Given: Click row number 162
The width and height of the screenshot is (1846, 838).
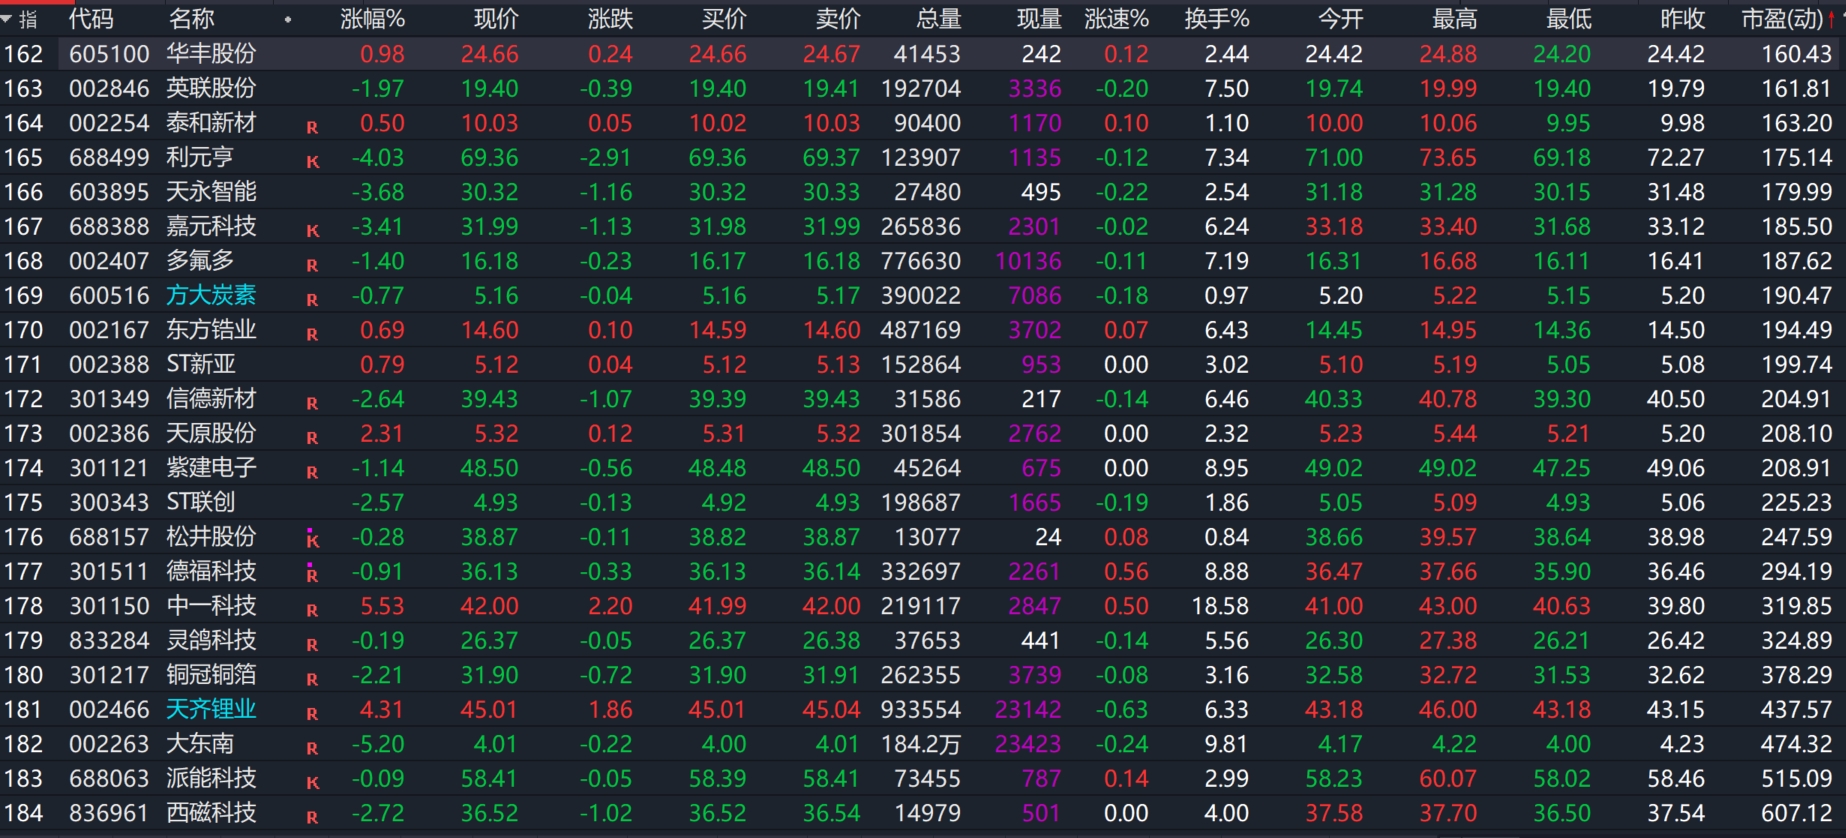Looking at the screenshot, I should tap(23, 54).
